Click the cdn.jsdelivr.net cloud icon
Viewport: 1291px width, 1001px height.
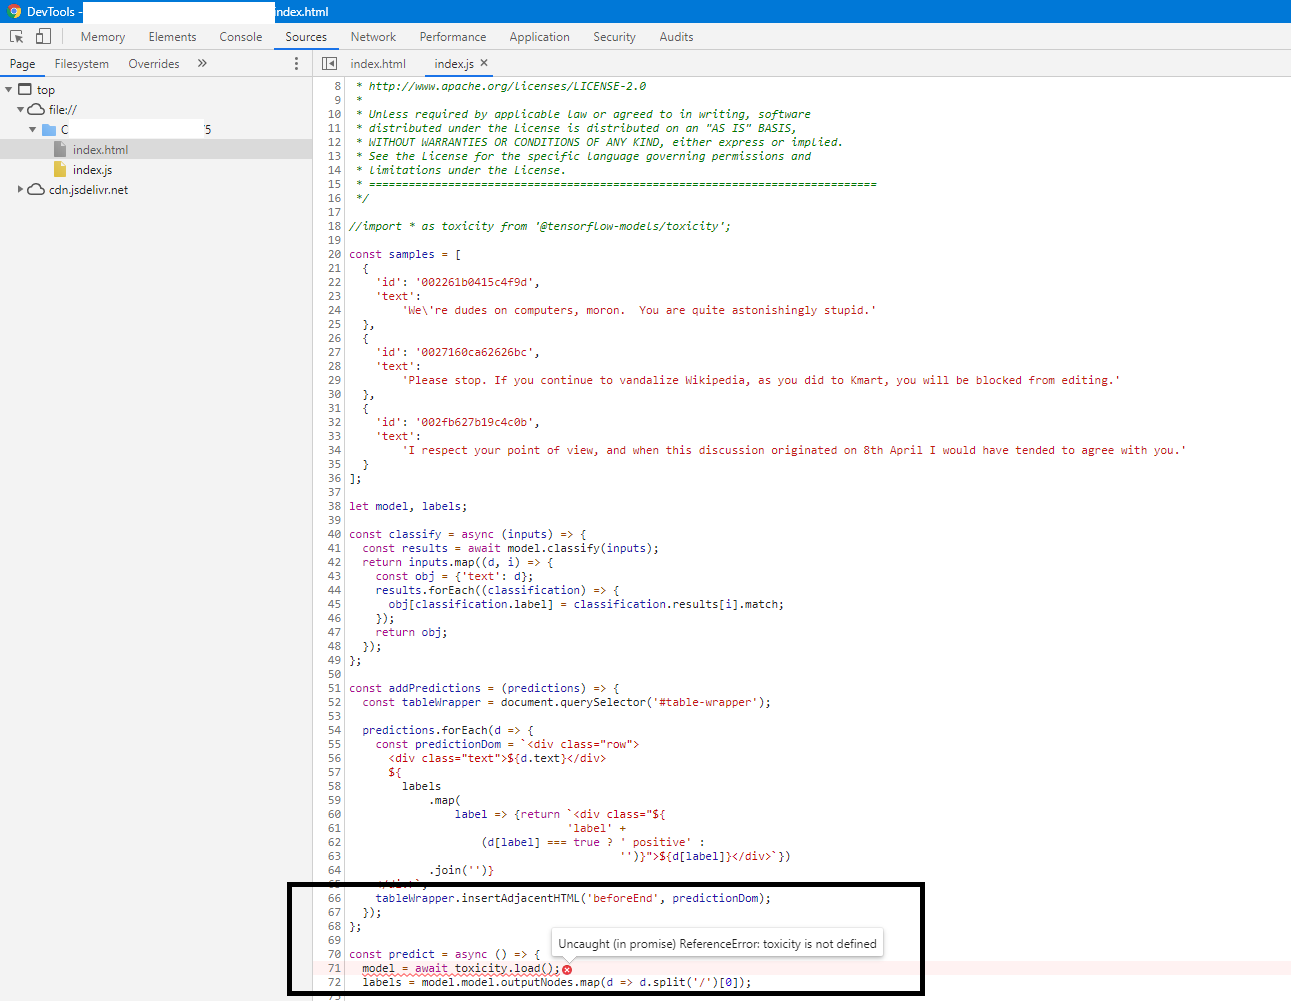36,189
